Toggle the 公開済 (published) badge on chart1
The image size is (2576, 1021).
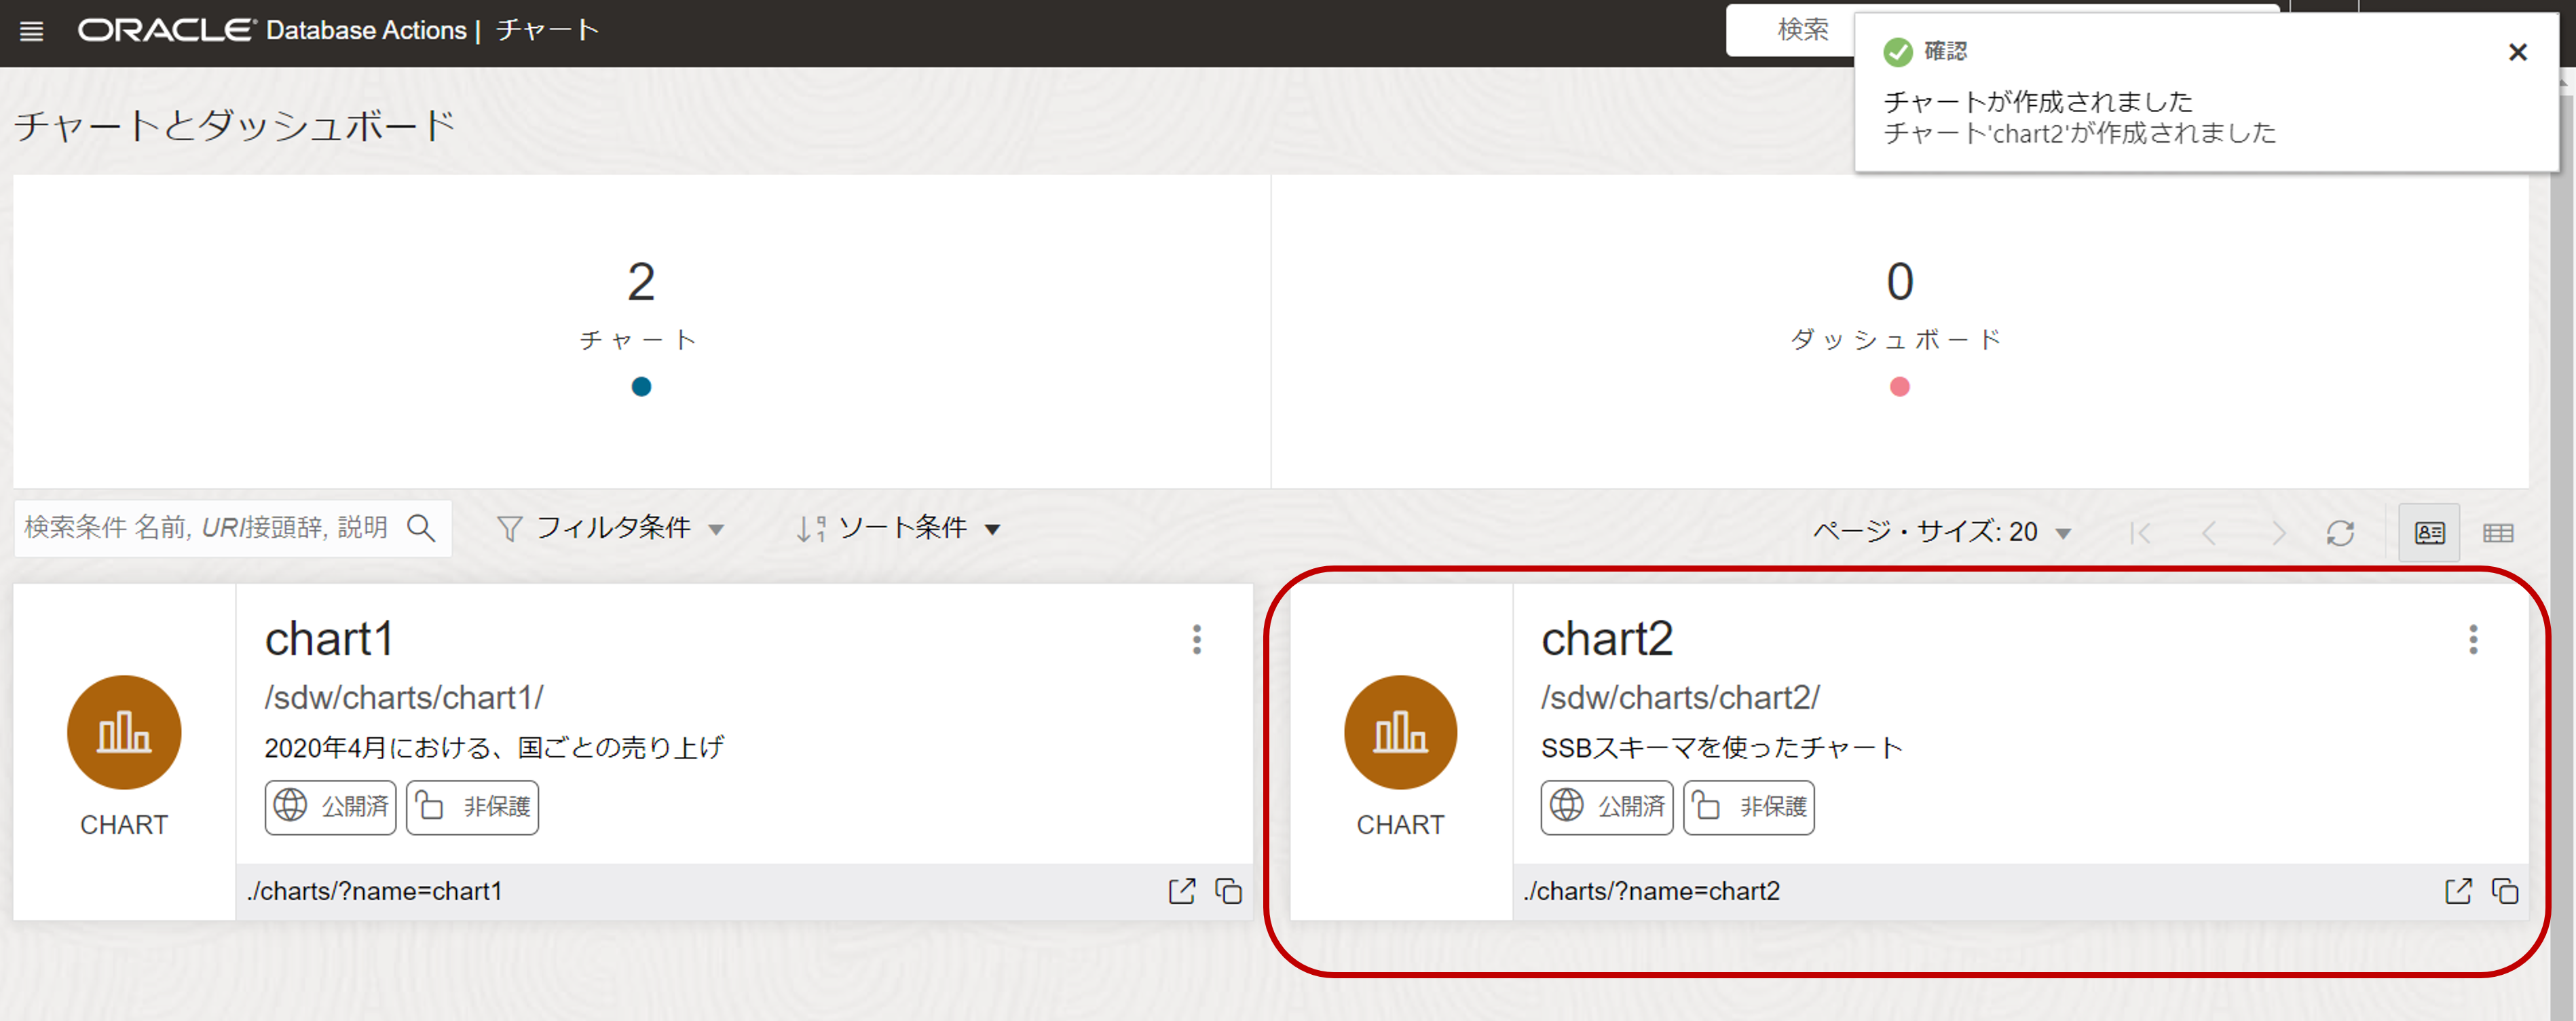tap(330, 807)
